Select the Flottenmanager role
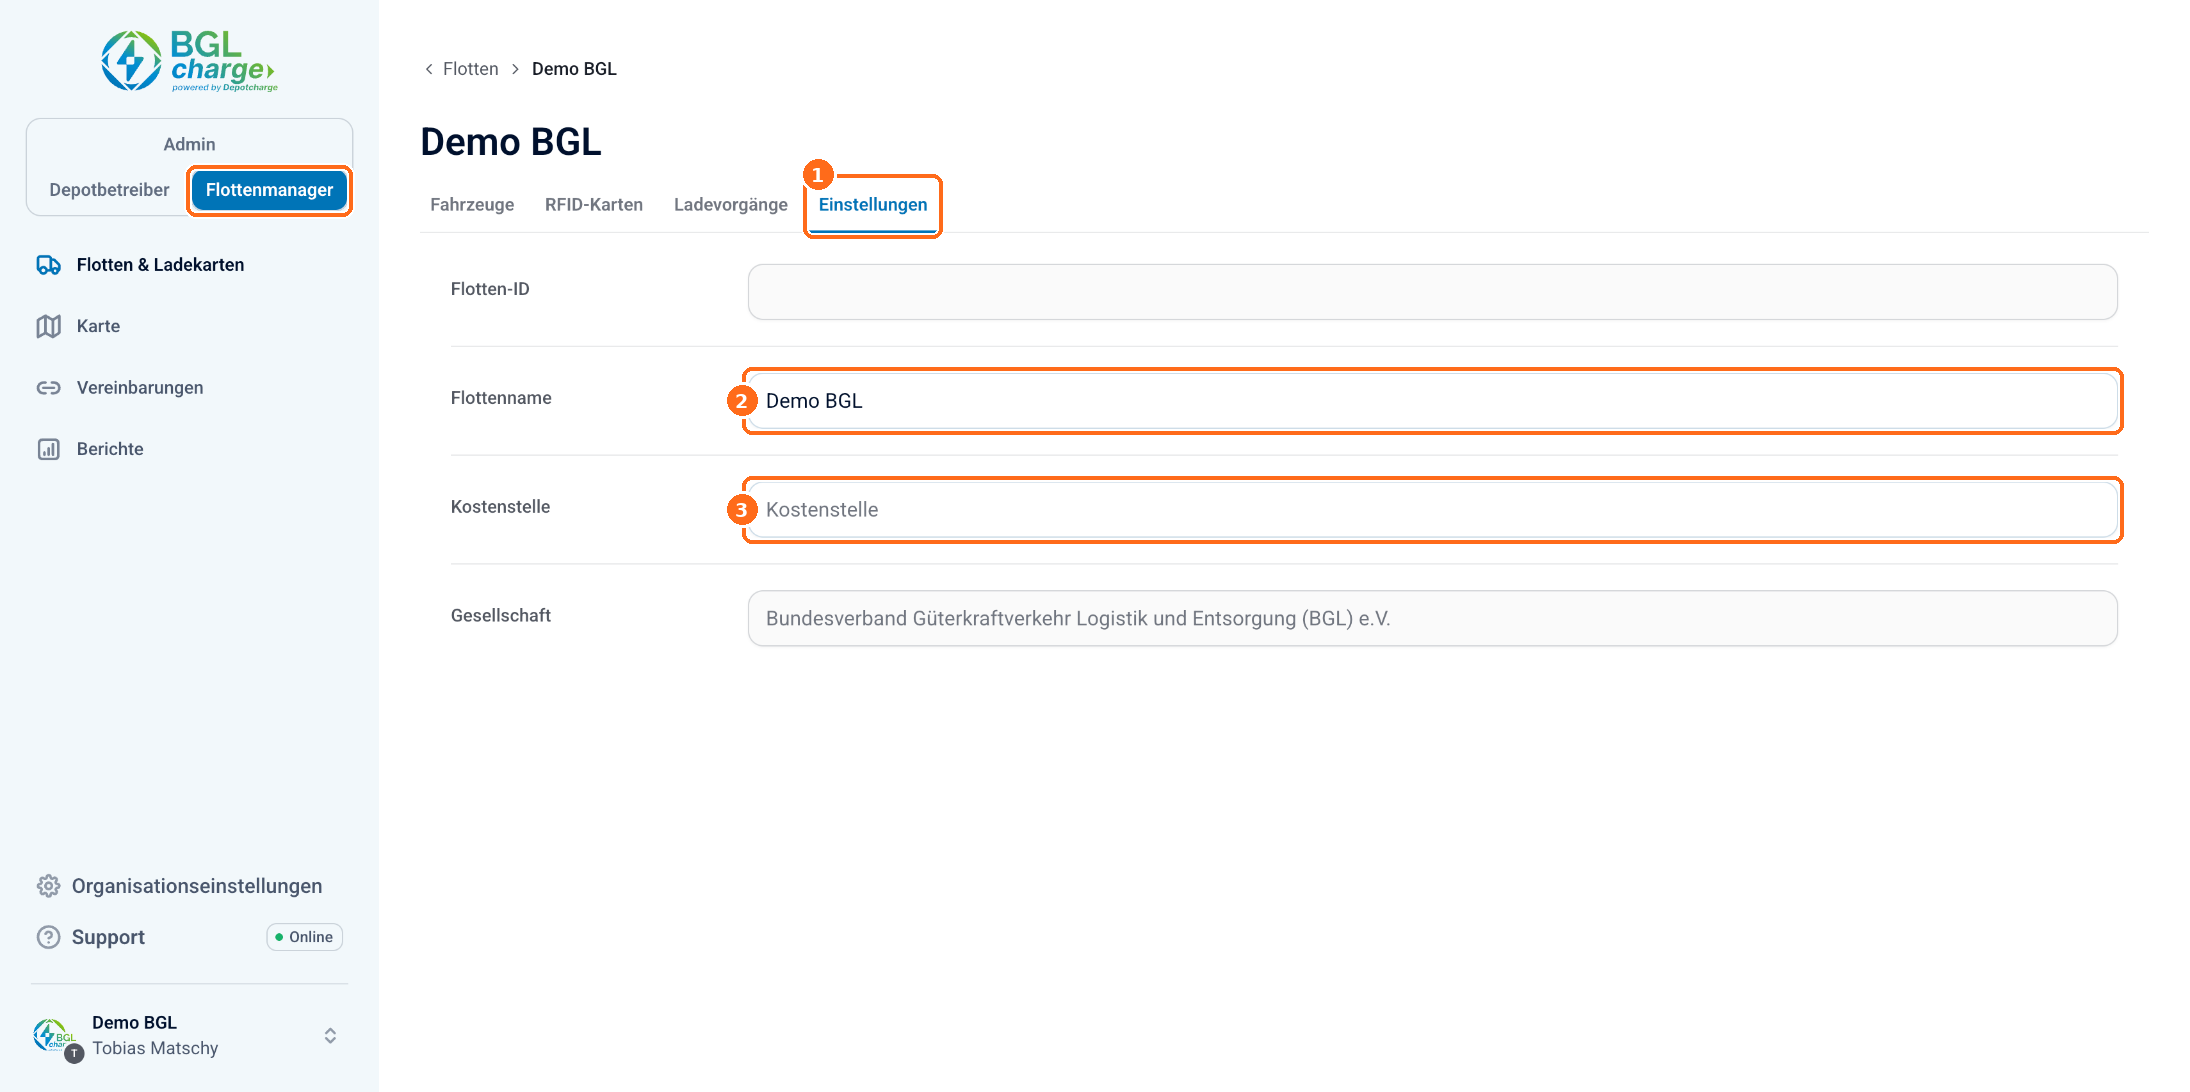 pos(269,190)
